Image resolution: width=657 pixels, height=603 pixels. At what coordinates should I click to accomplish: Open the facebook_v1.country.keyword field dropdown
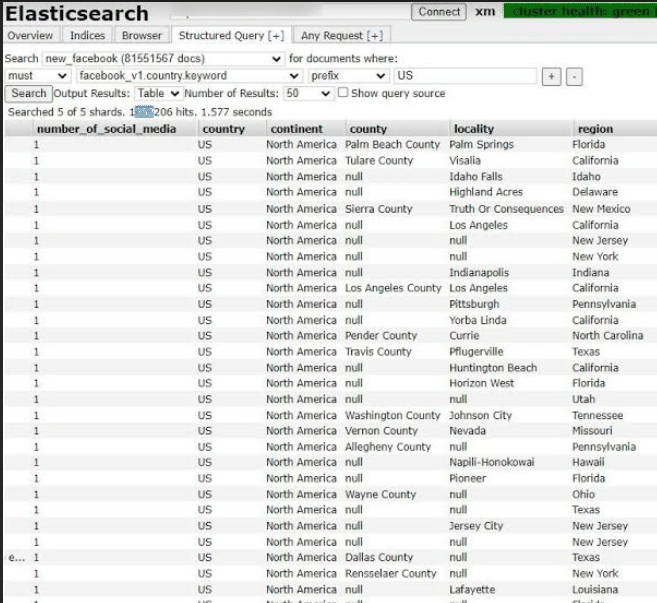point(189,76)
